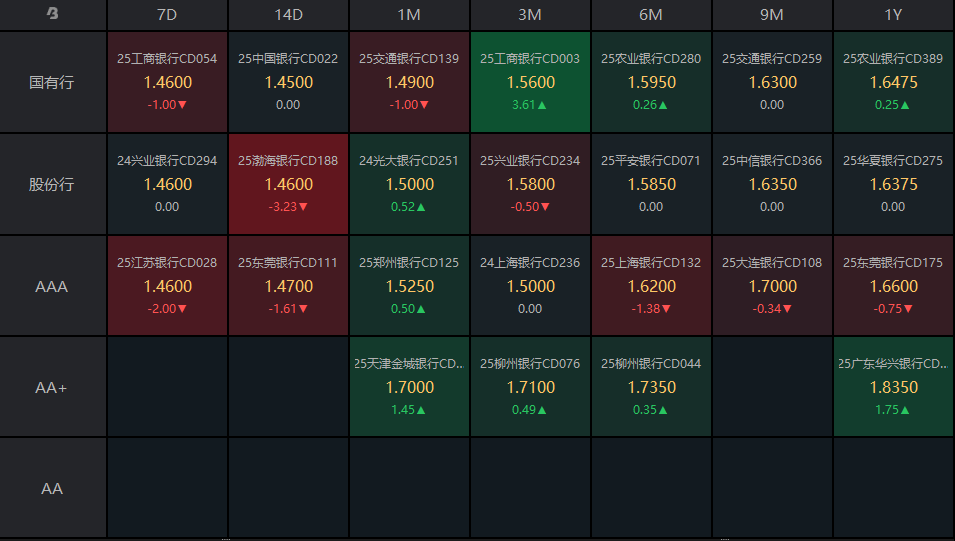Click the 股份行 row label
Screen dimensions: 955x541
(x=51, y=185)
